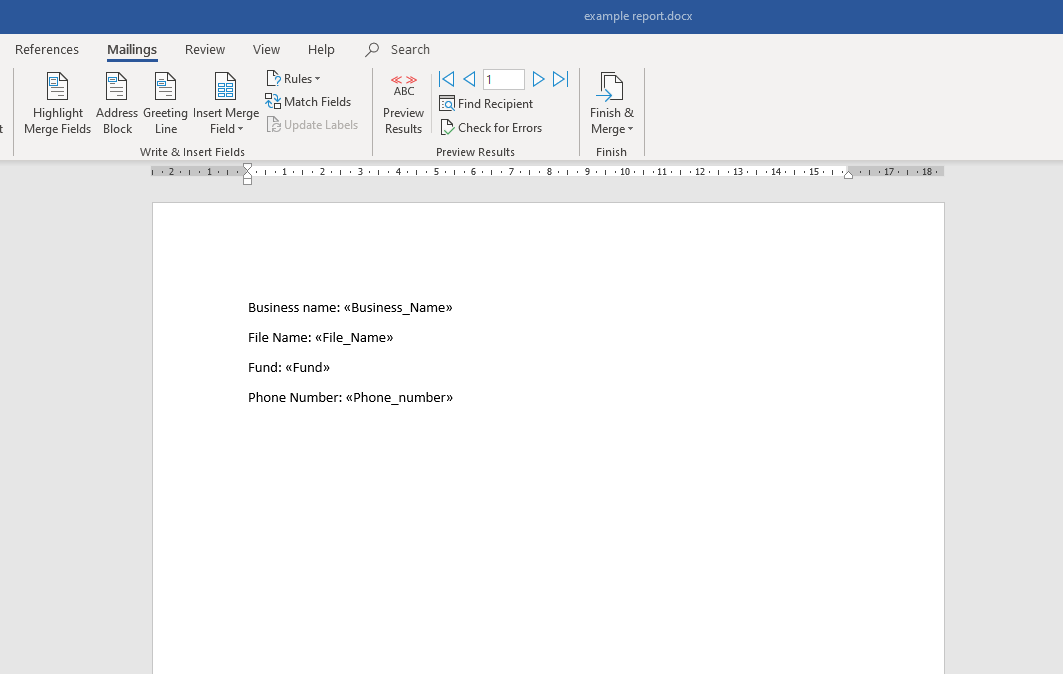Click the right indent marker on ruler
This screenshot has height=674, width=1063.
[848, 175]
